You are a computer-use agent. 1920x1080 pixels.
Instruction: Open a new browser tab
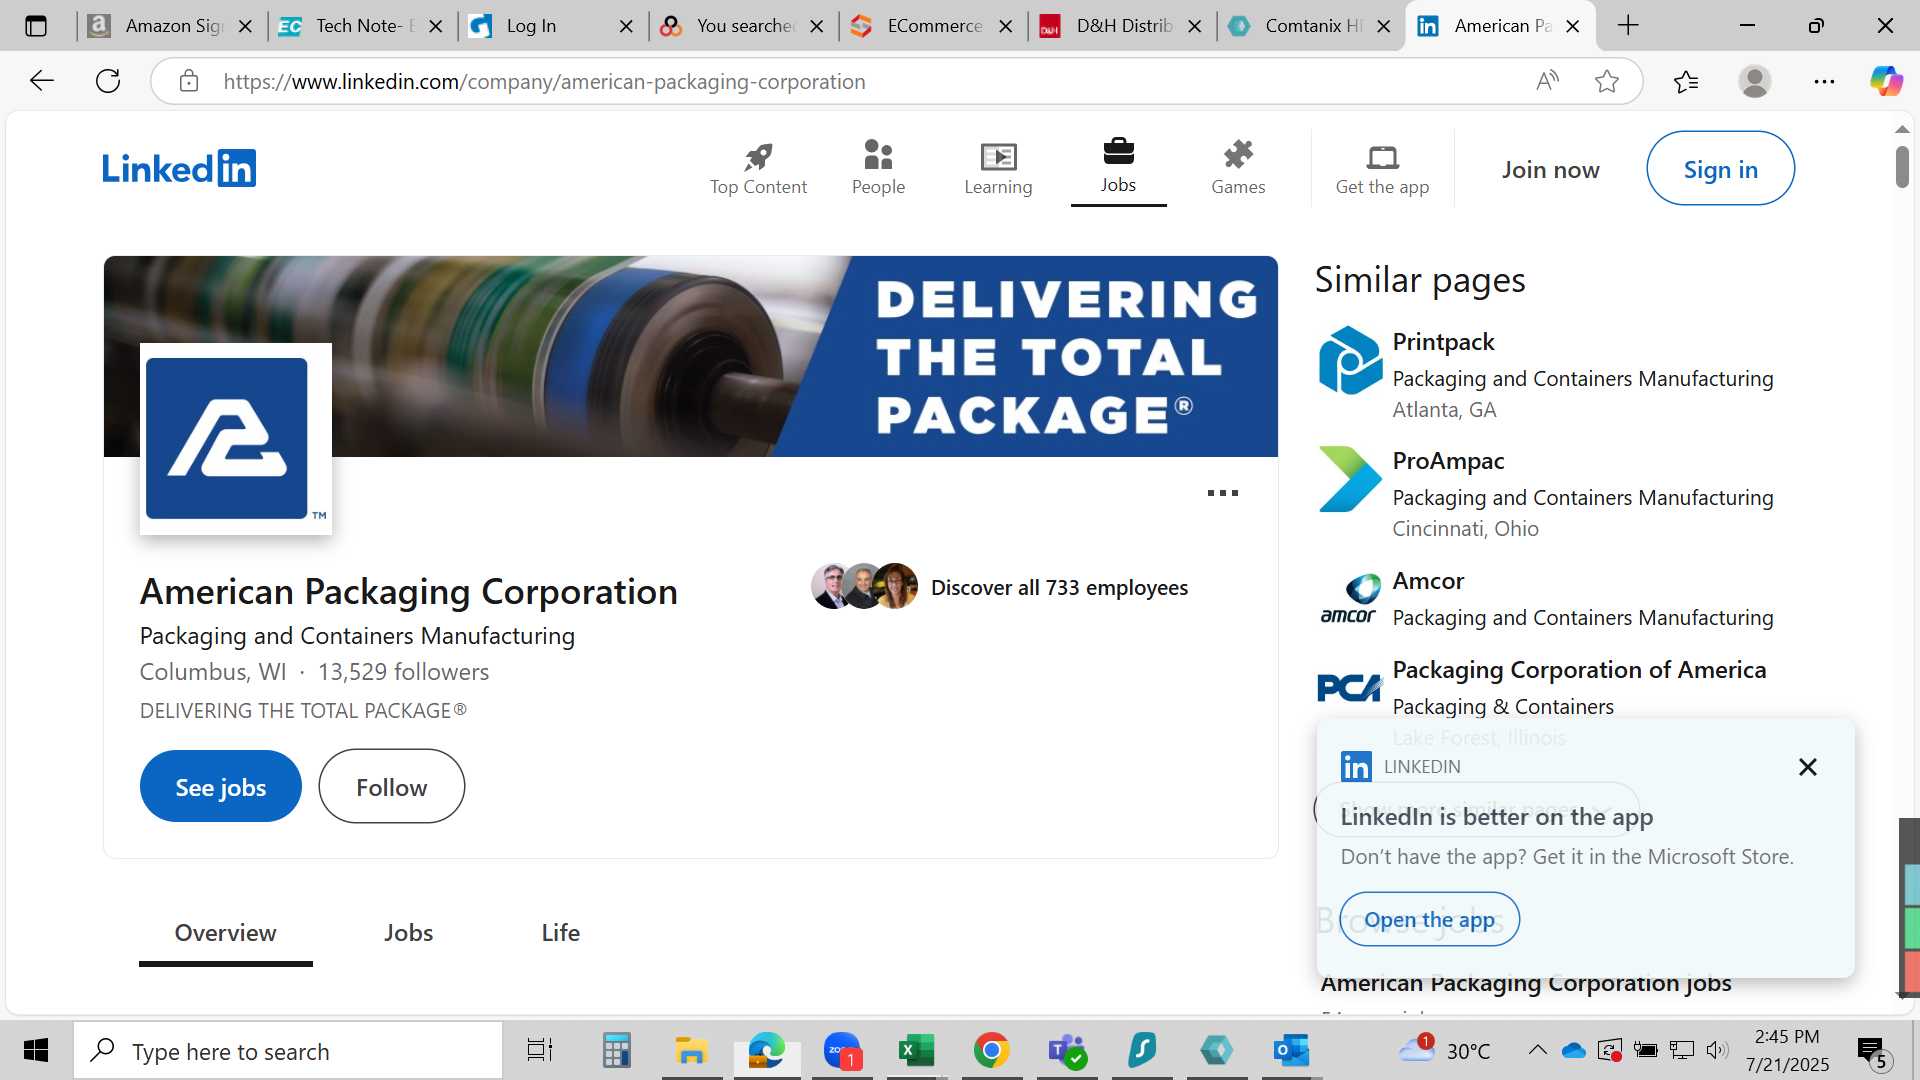[1628, 26]
